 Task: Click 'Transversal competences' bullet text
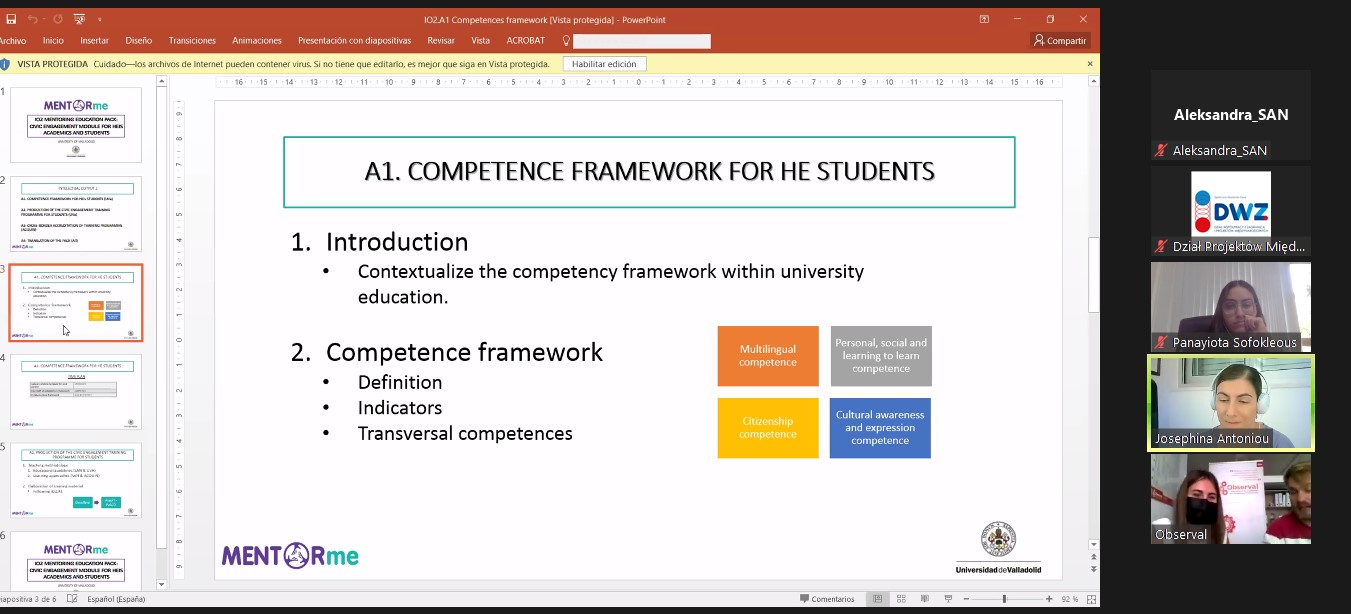pyautogui.click(x=465, y=434)
